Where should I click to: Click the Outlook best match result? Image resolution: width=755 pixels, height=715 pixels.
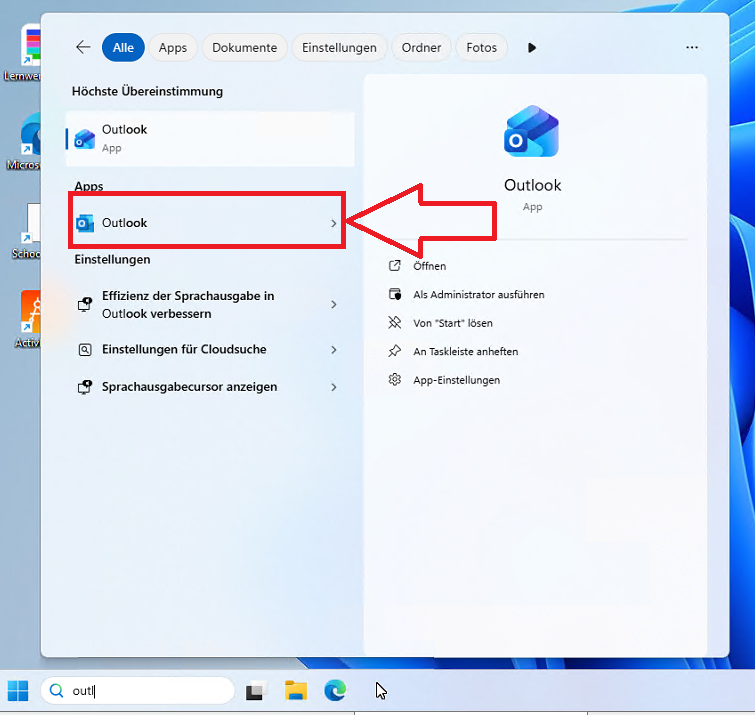210,138
